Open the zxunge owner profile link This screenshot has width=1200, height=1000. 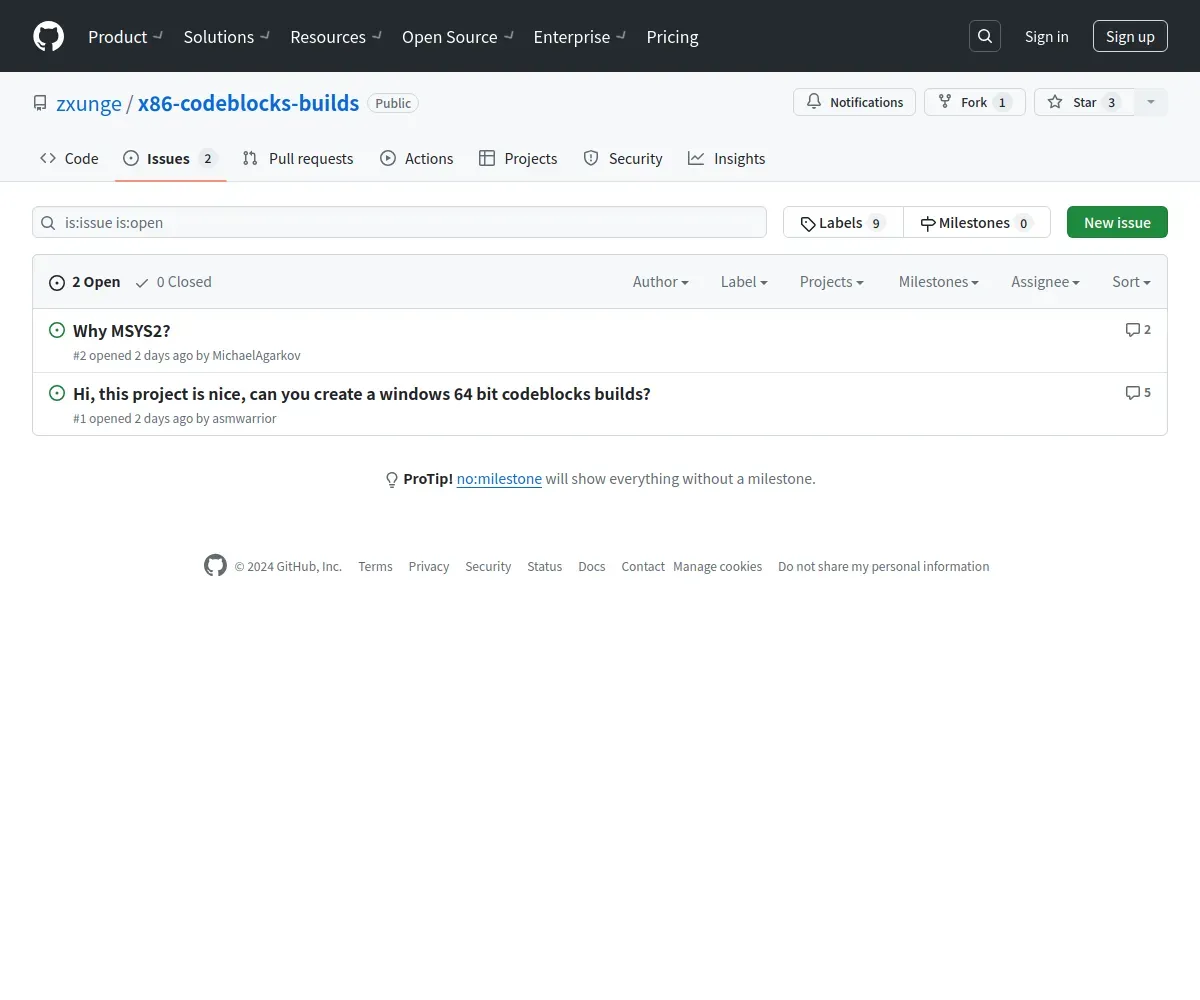89,103
